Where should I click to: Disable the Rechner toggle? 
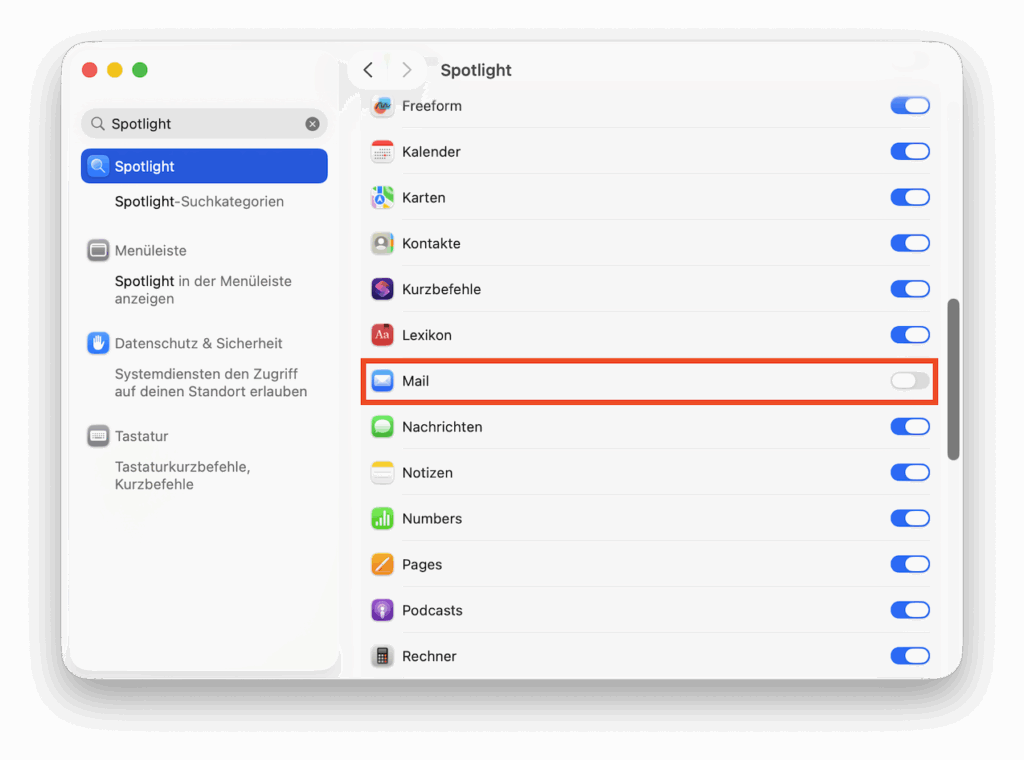coord(908,656)
